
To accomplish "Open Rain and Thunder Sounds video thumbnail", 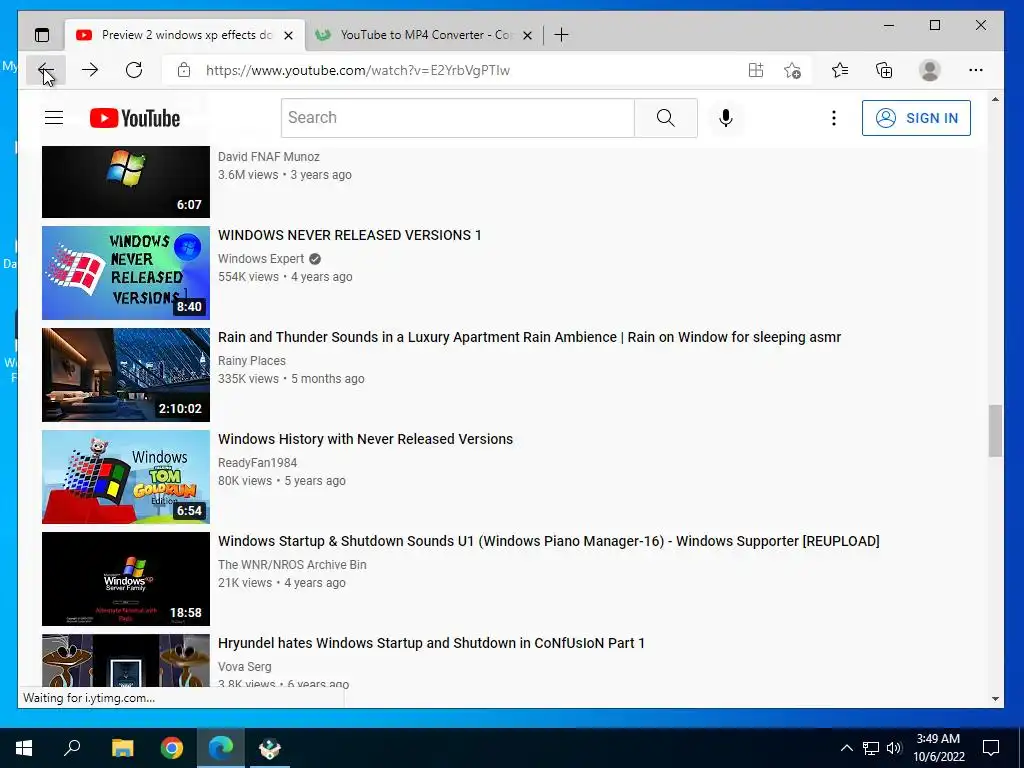I will click(x=126, y=375).
